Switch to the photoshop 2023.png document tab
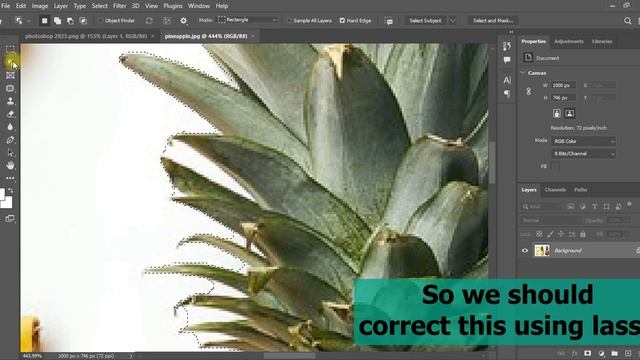This screenshot has width=640, height=360. (x=86, y=36)
